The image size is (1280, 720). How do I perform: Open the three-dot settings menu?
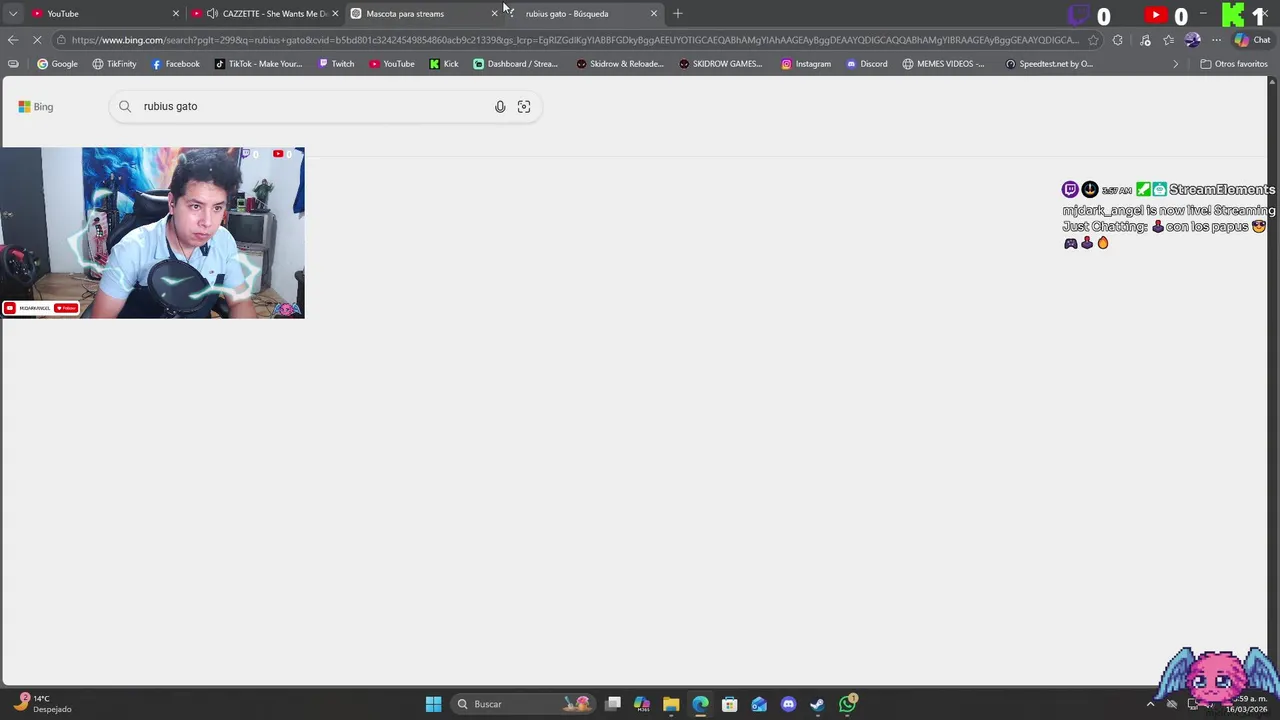click(1216, 40)
